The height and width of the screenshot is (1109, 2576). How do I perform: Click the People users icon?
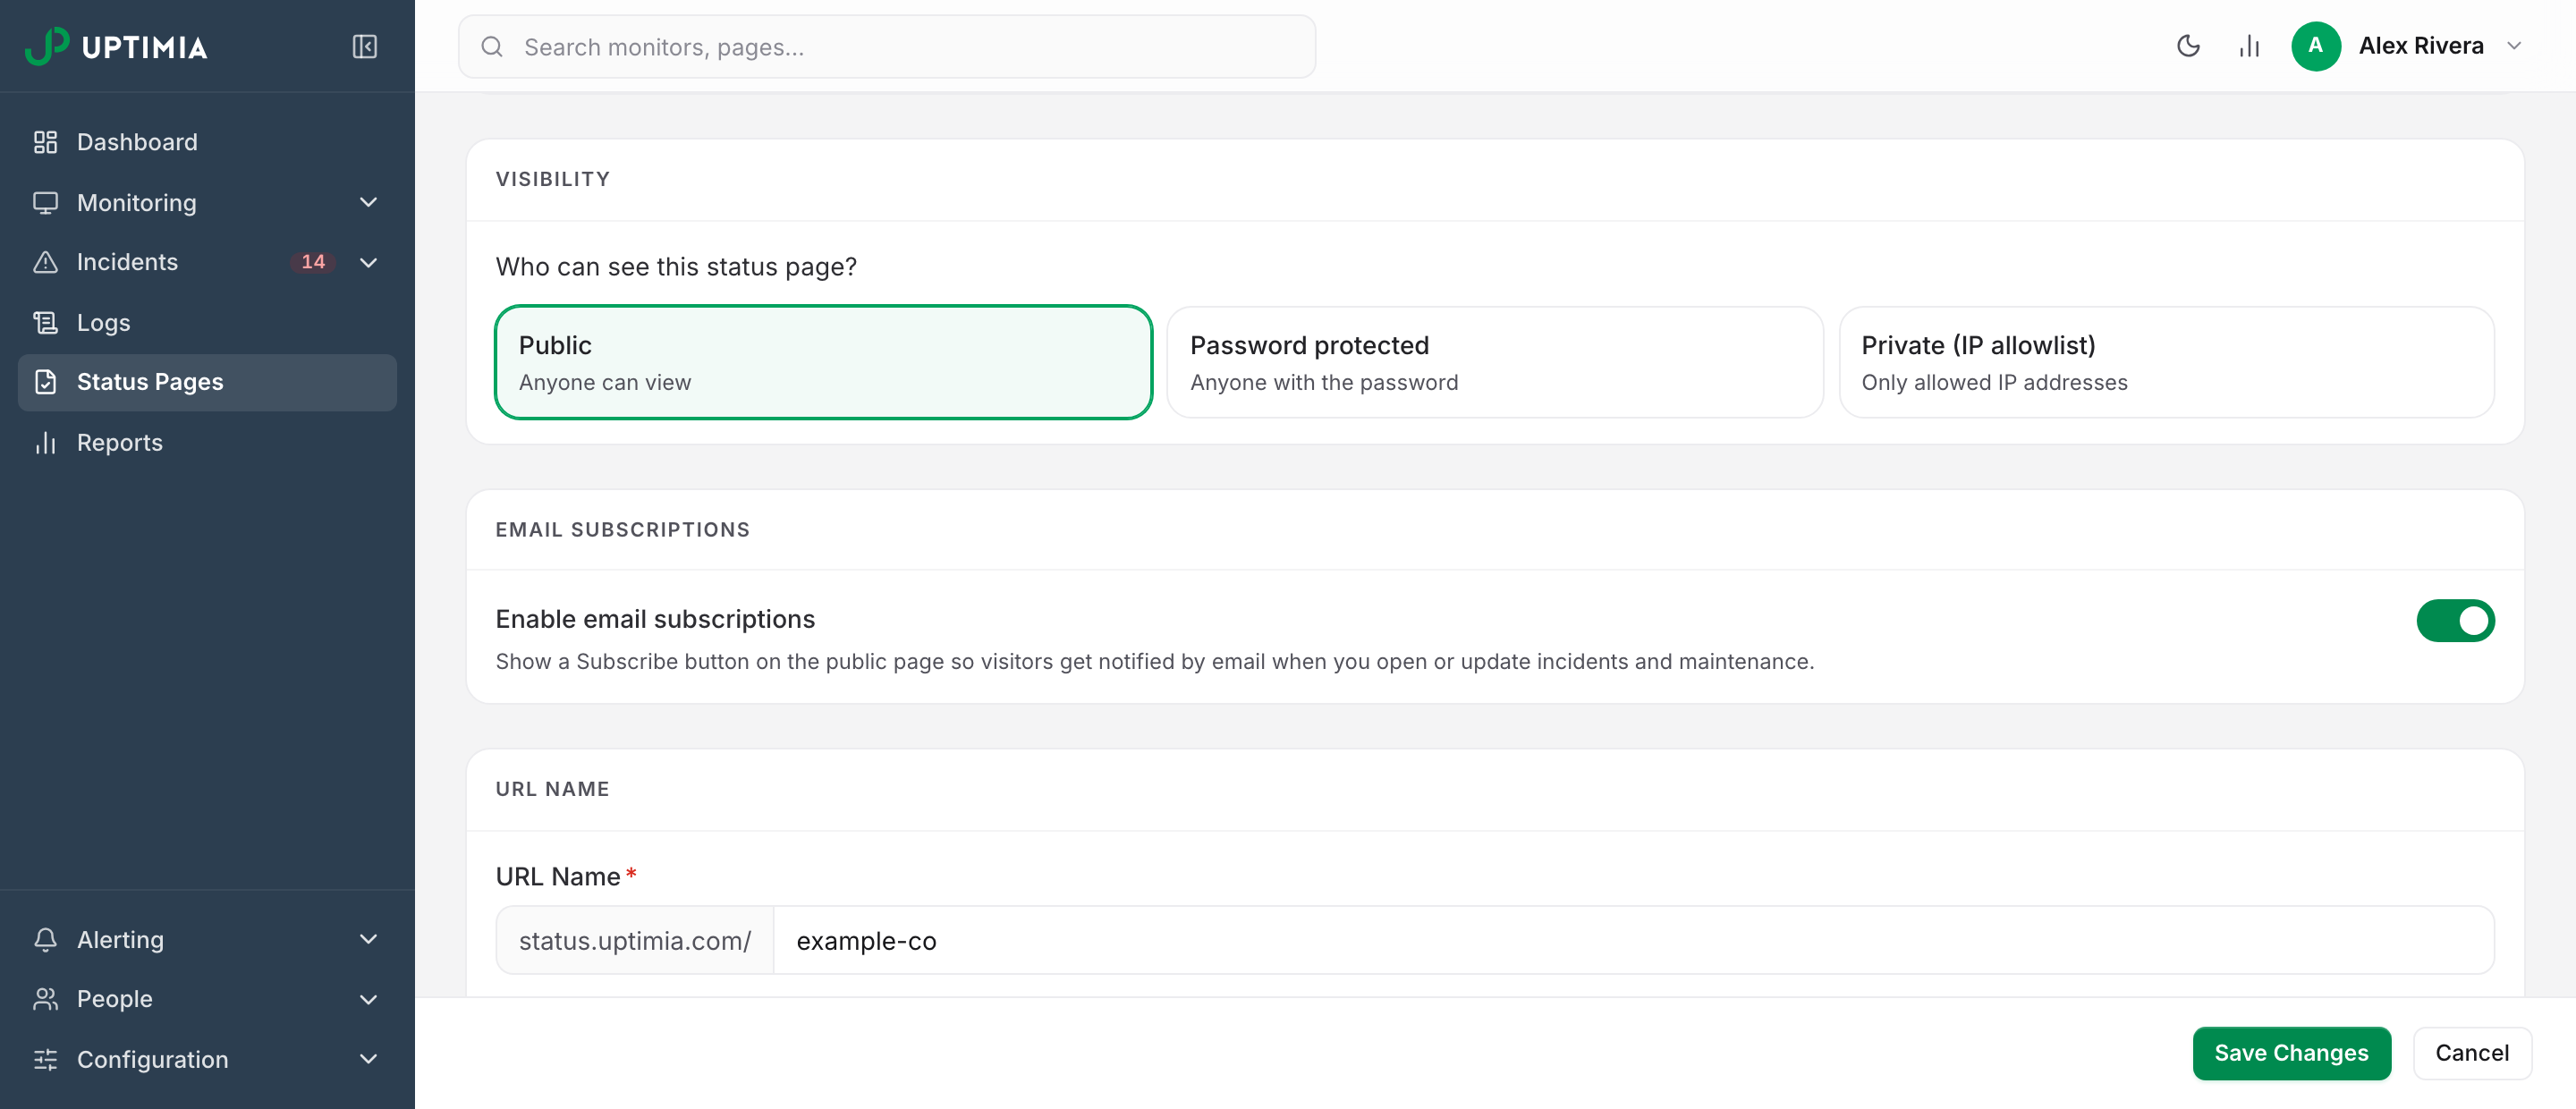[46, 999]
